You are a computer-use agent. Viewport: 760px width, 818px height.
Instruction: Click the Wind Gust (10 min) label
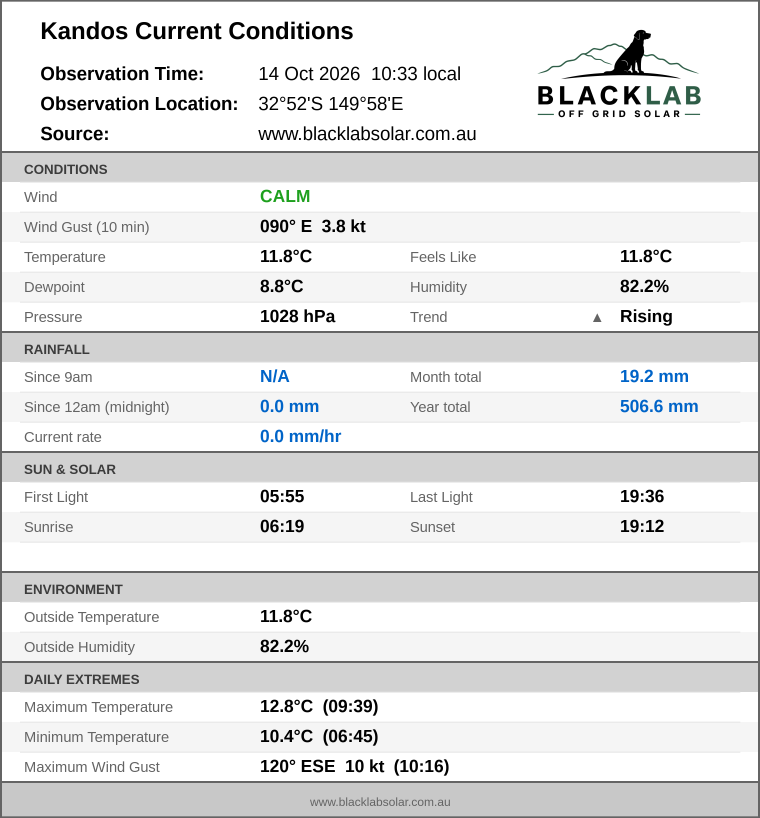click(x=87, y=227)
